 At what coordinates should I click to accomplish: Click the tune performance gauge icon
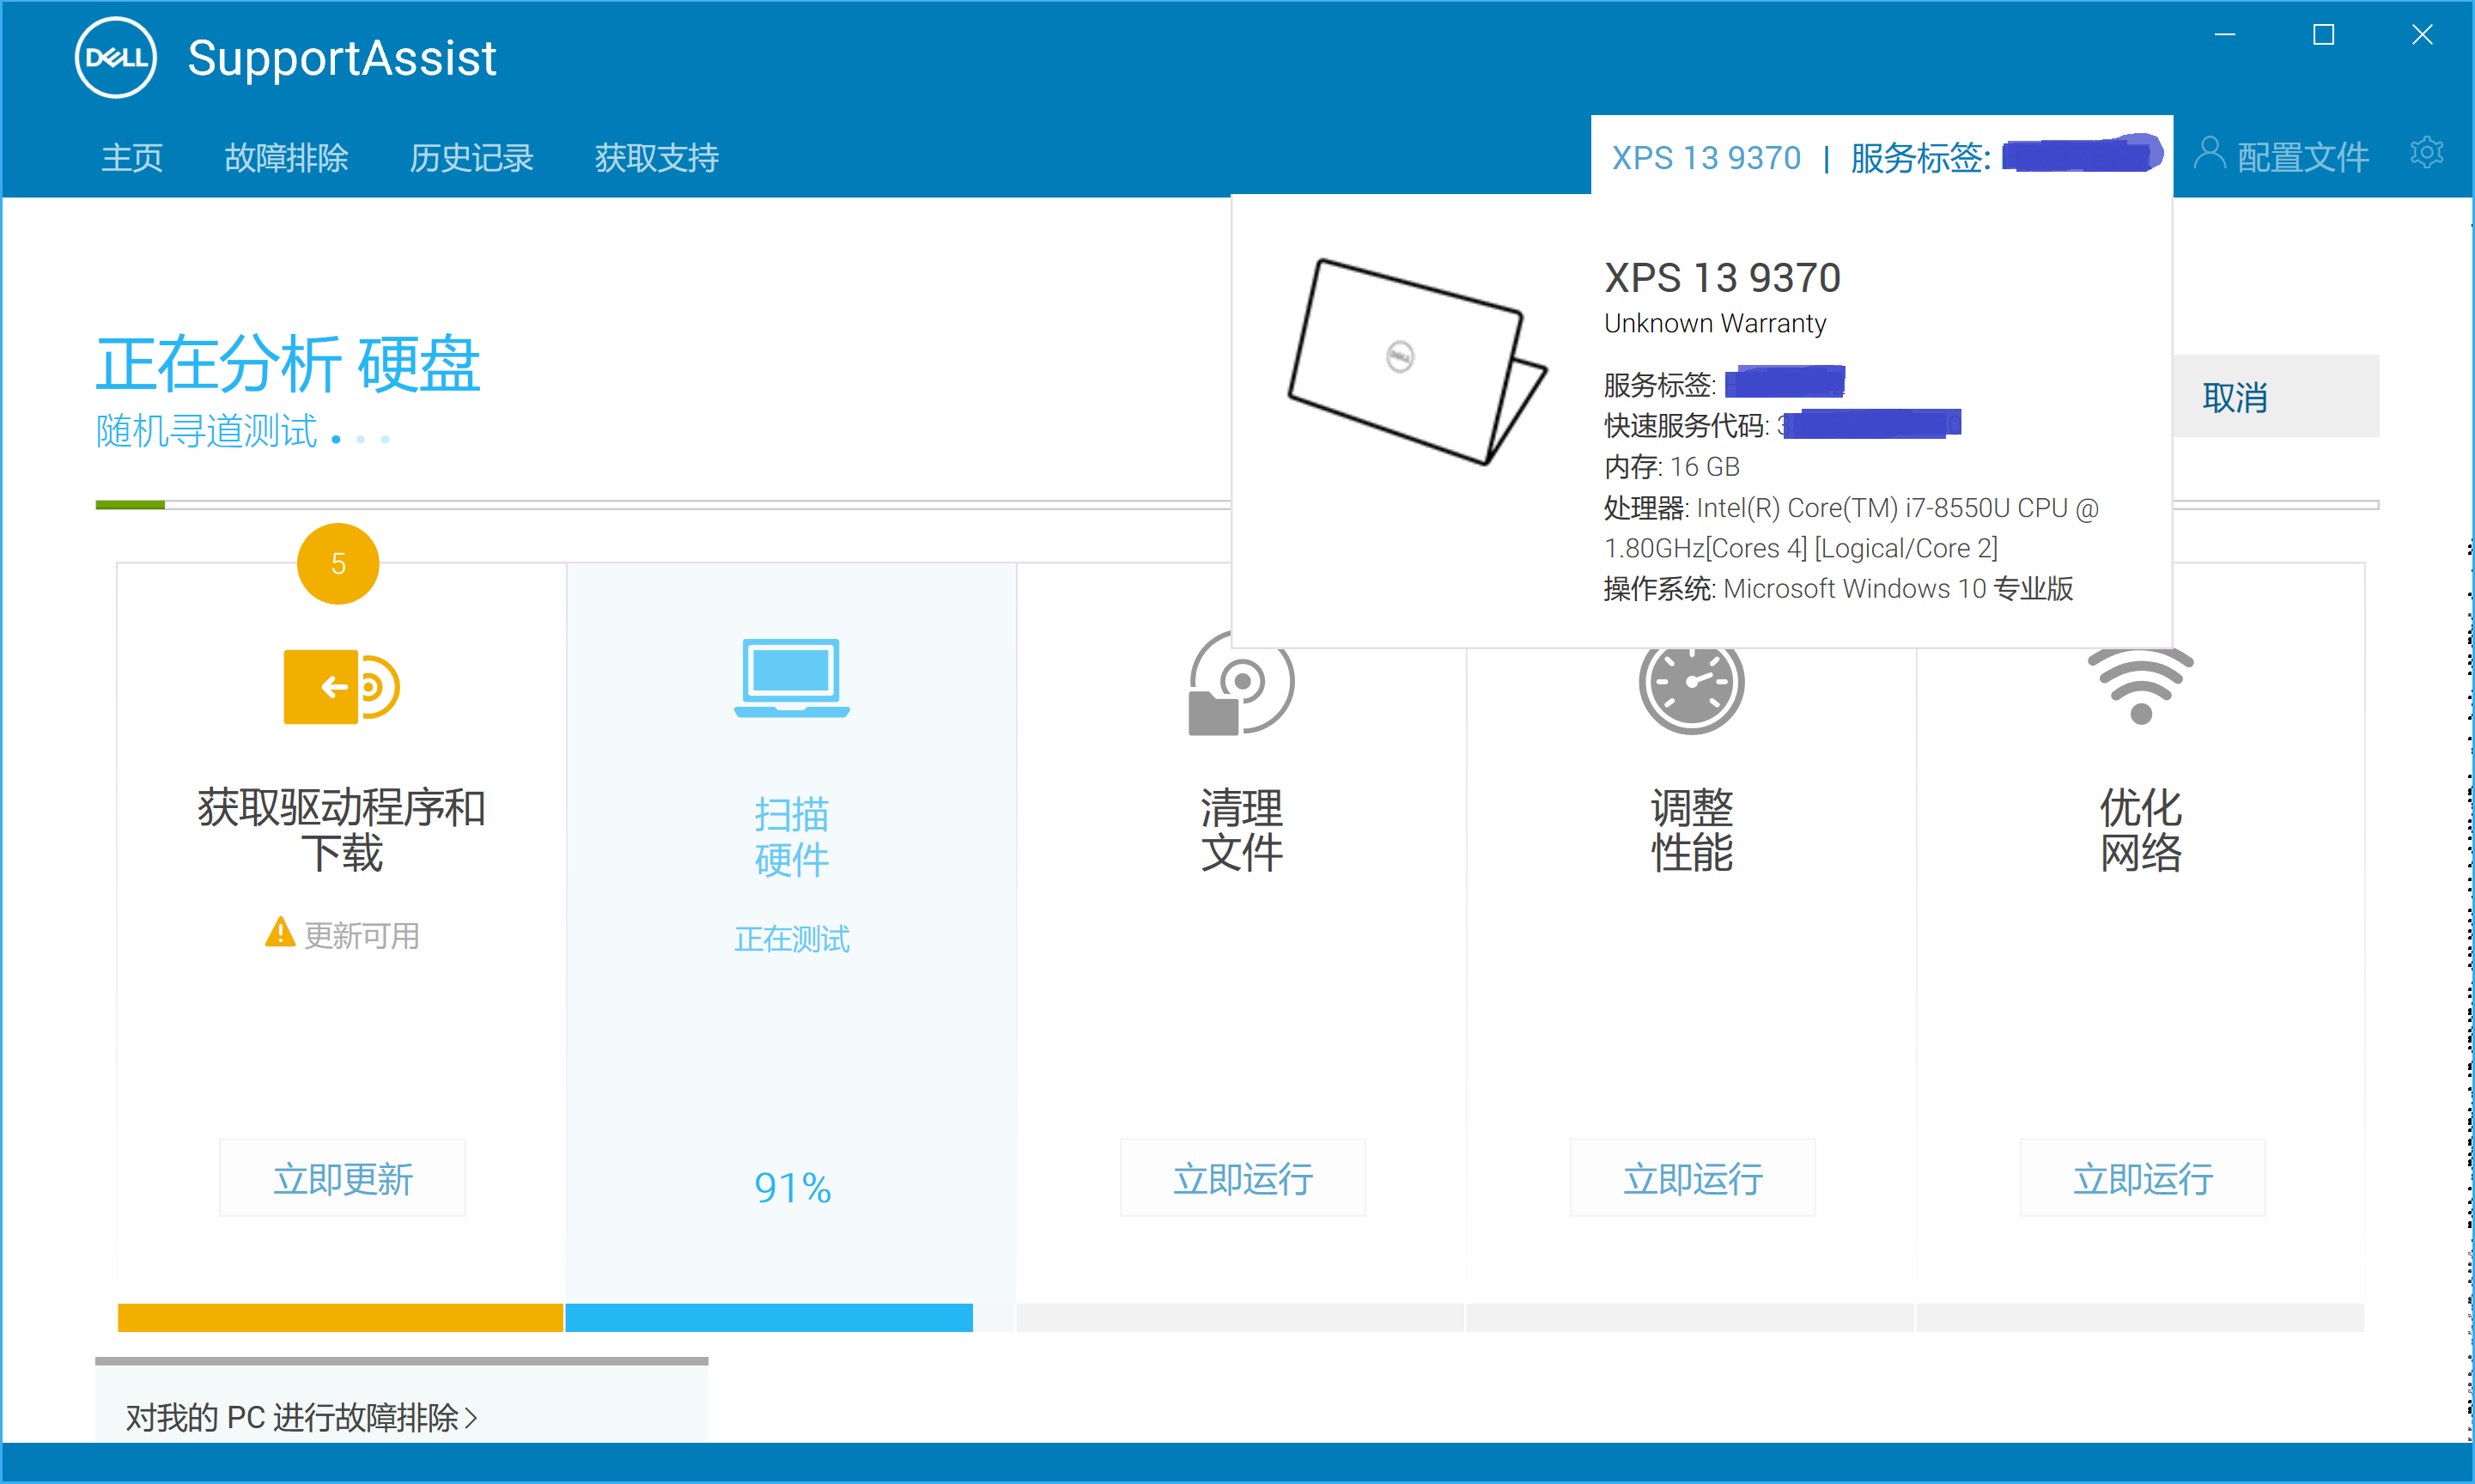(x=1691, y=690)
